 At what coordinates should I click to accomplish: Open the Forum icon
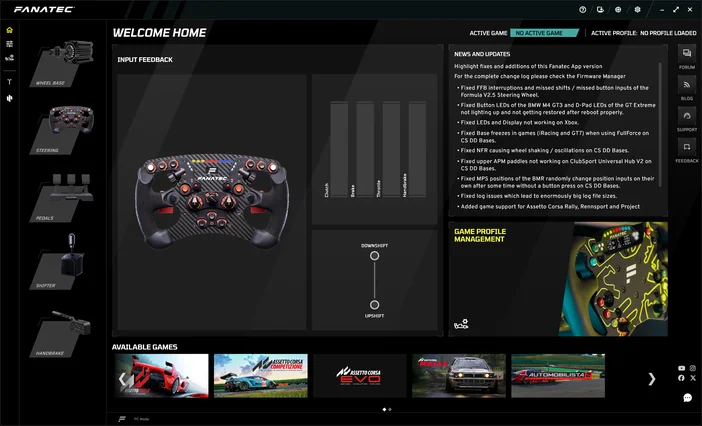[687, 54]
